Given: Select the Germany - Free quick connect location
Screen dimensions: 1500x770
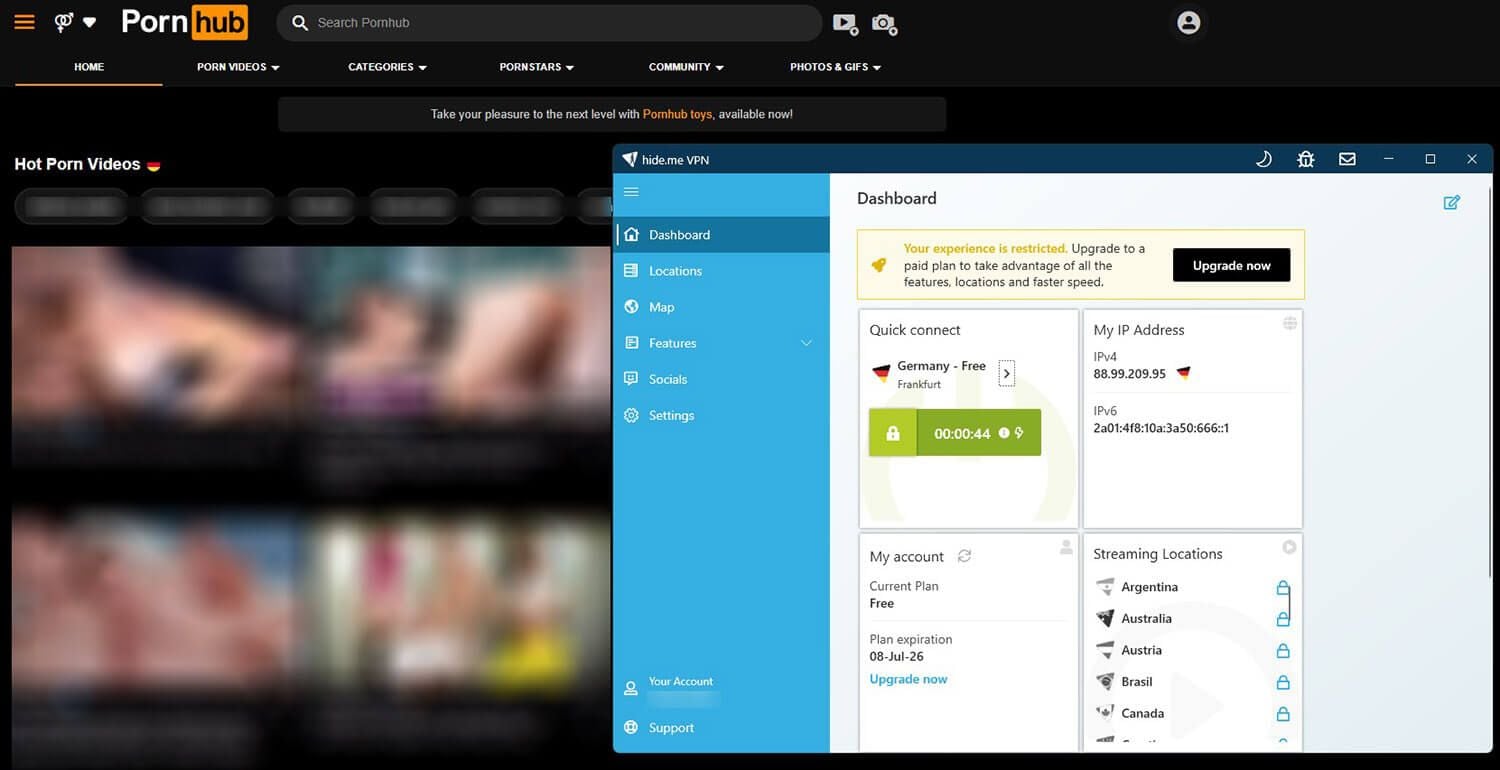Looking at the screenshot, I should coord(930,374).
